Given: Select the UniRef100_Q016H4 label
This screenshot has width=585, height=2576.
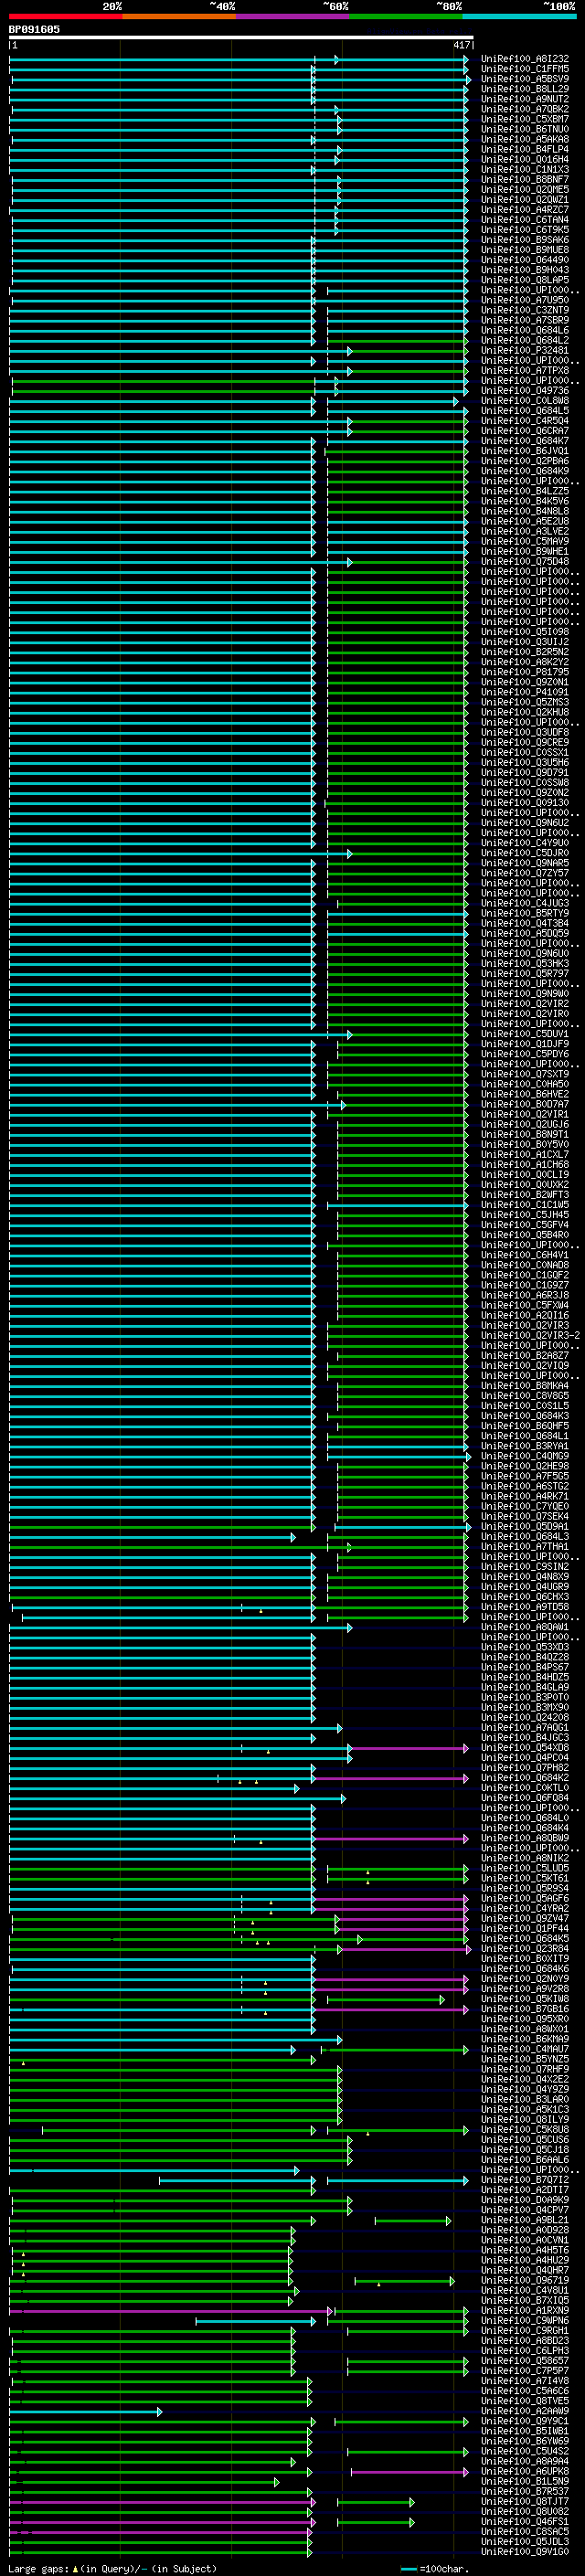Looking at the screenshot, I should pos(525,159).
